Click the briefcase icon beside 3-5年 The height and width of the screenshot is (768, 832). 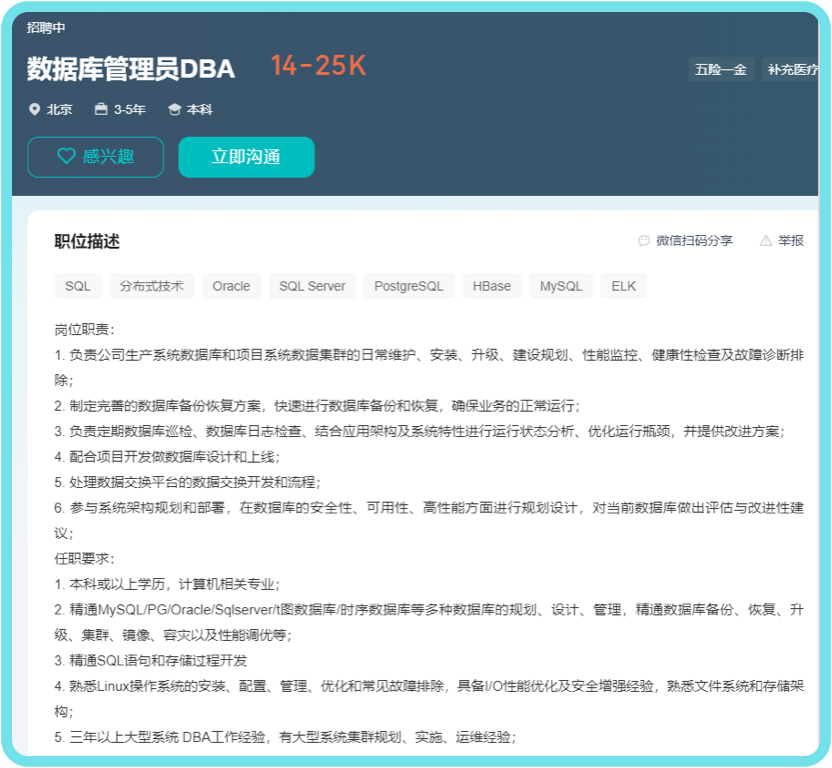(x=101, y=109)
